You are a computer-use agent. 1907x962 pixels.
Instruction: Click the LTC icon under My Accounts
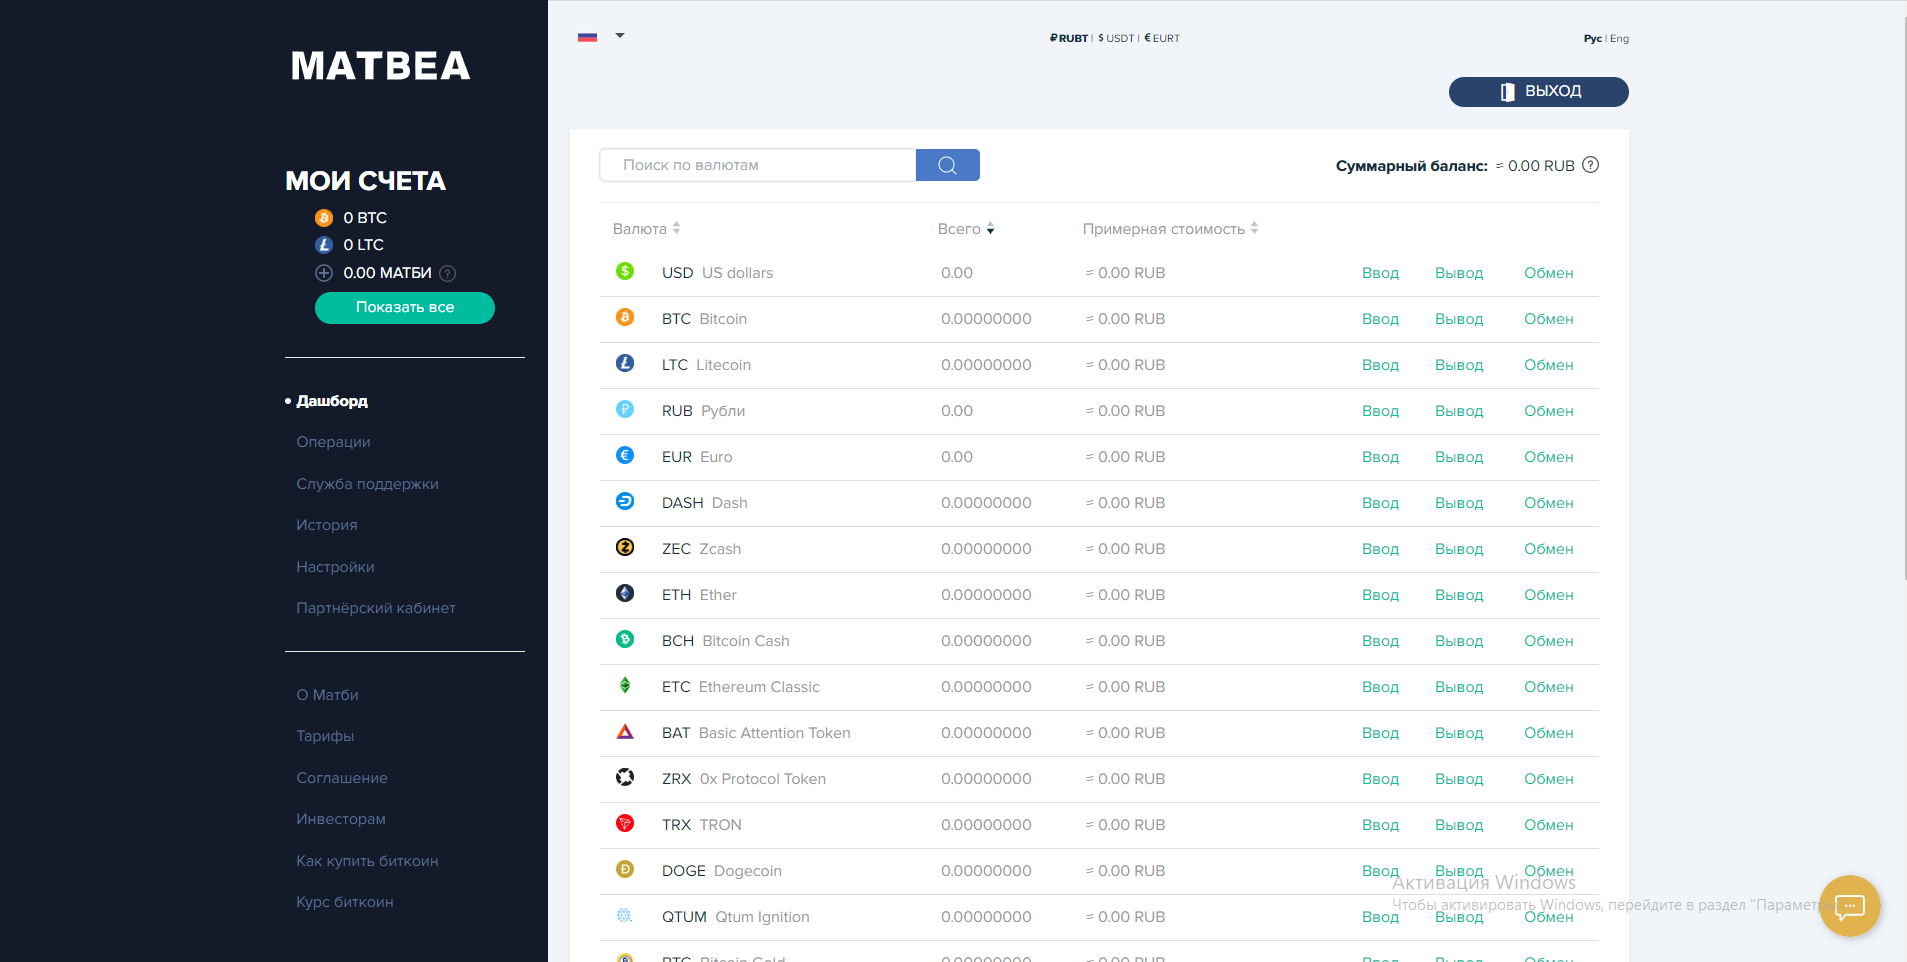pos(324,245)
